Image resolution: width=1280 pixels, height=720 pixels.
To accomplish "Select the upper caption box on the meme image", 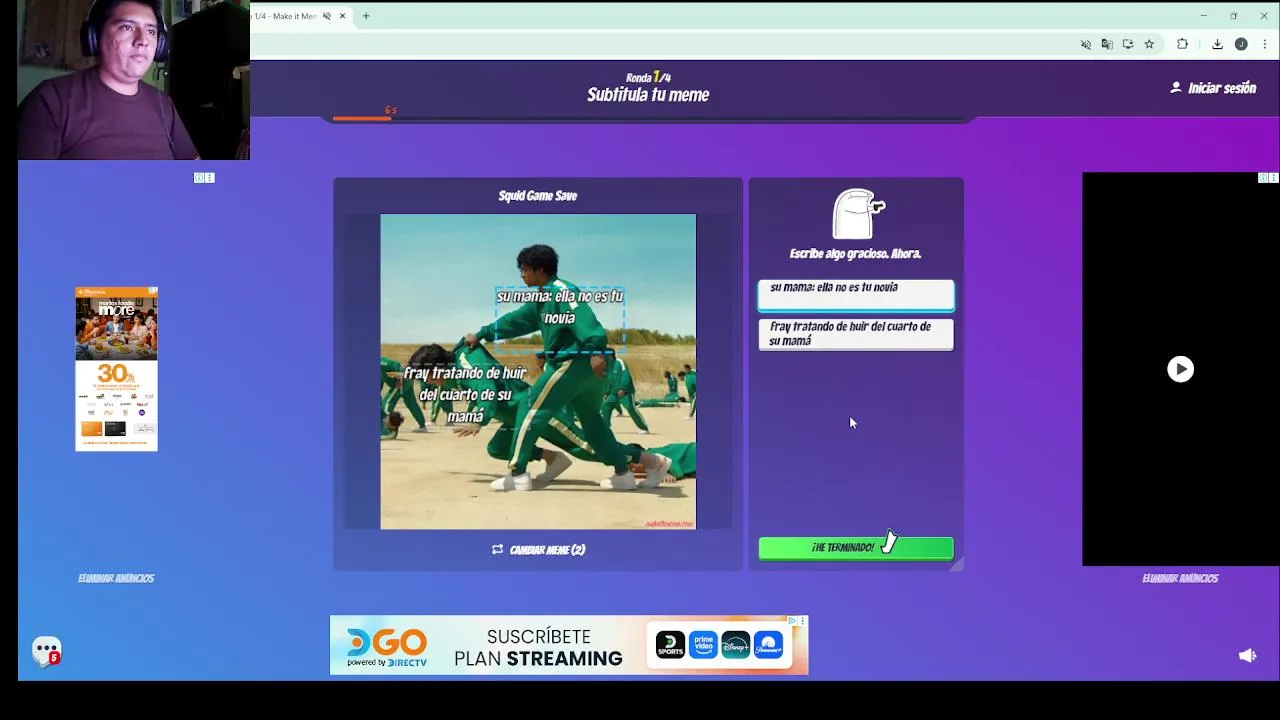I will click(560, 320).
